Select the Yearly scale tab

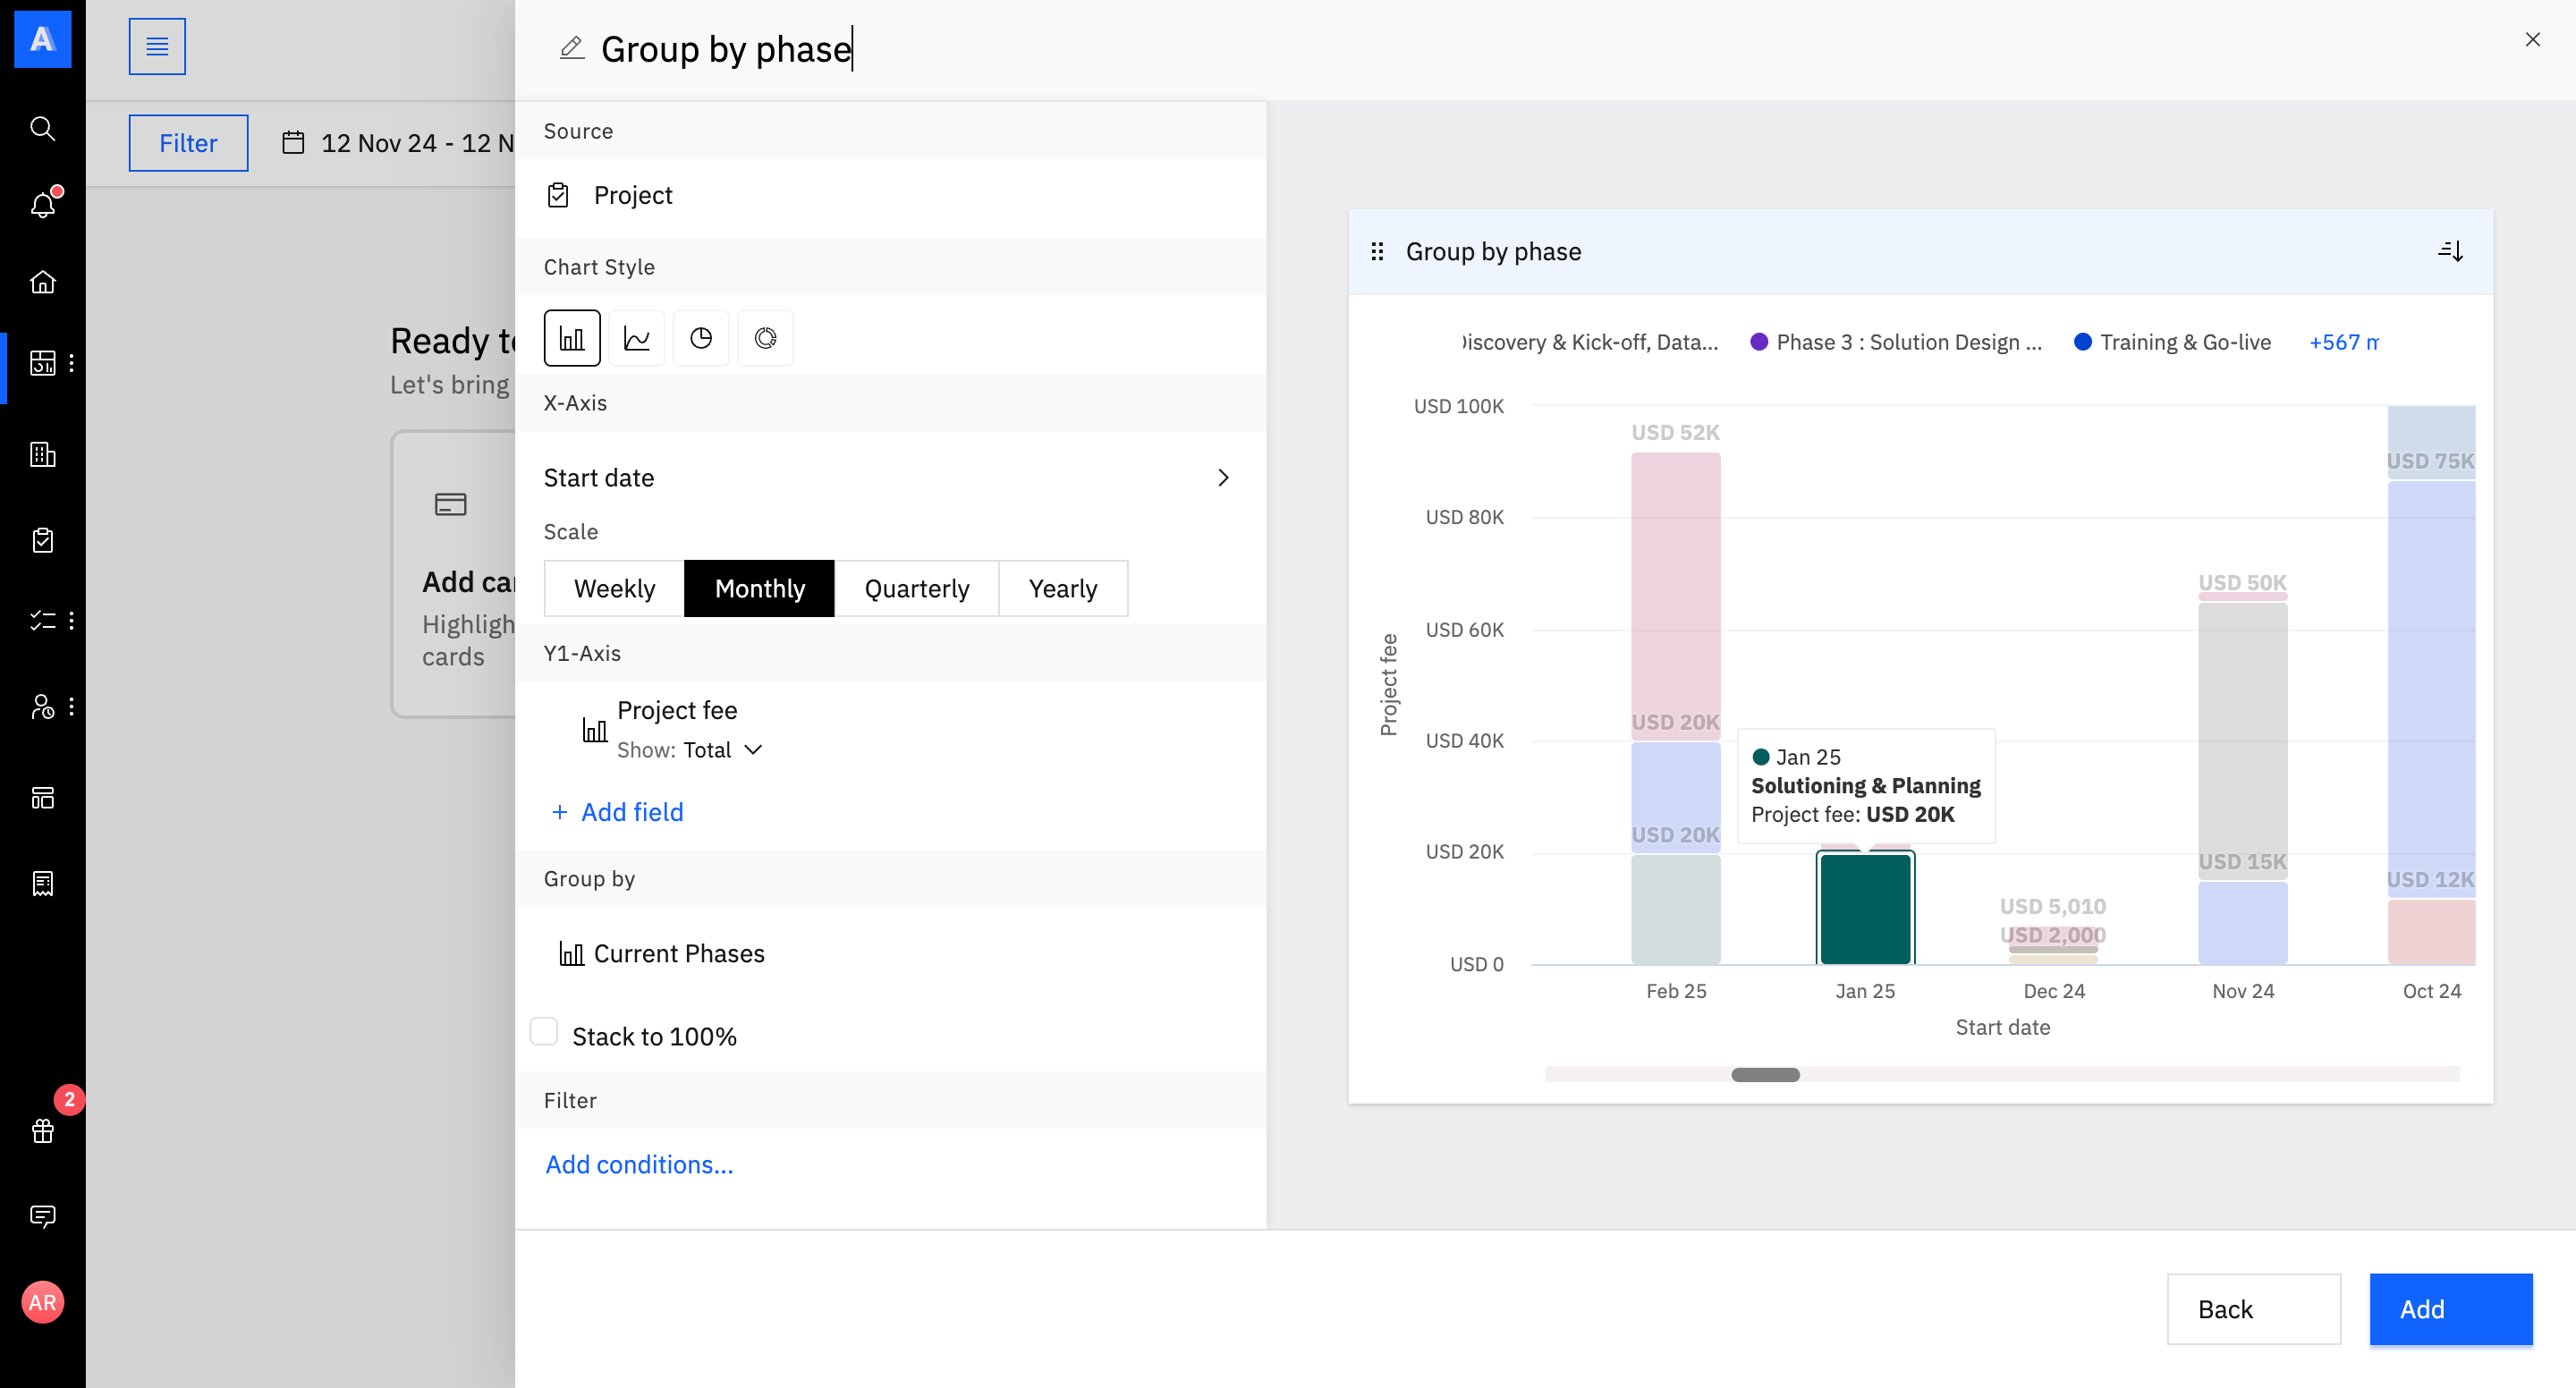point(1062,588)
